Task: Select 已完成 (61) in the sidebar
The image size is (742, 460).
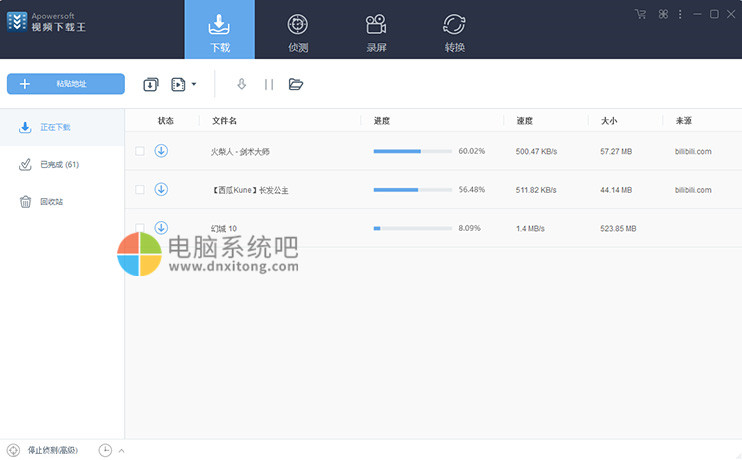Action: 62,165
